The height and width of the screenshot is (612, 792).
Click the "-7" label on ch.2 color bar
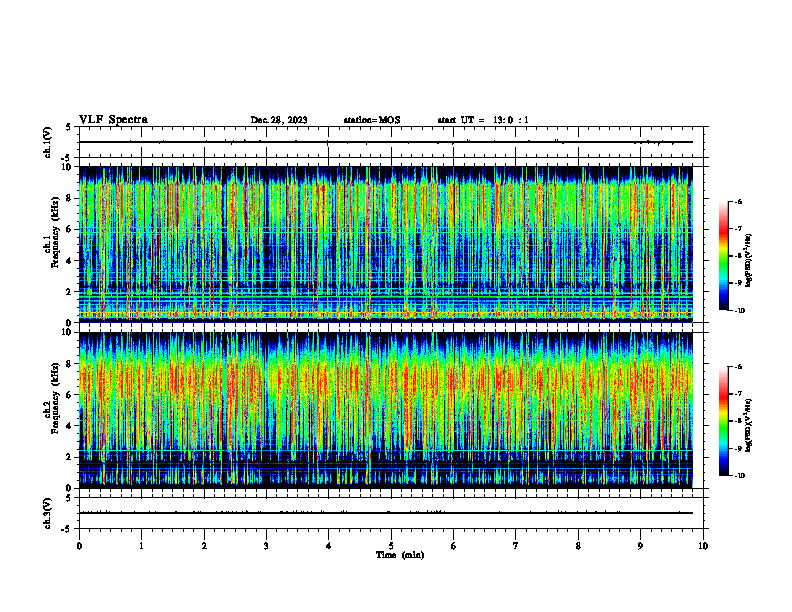(x=738, y=394)
